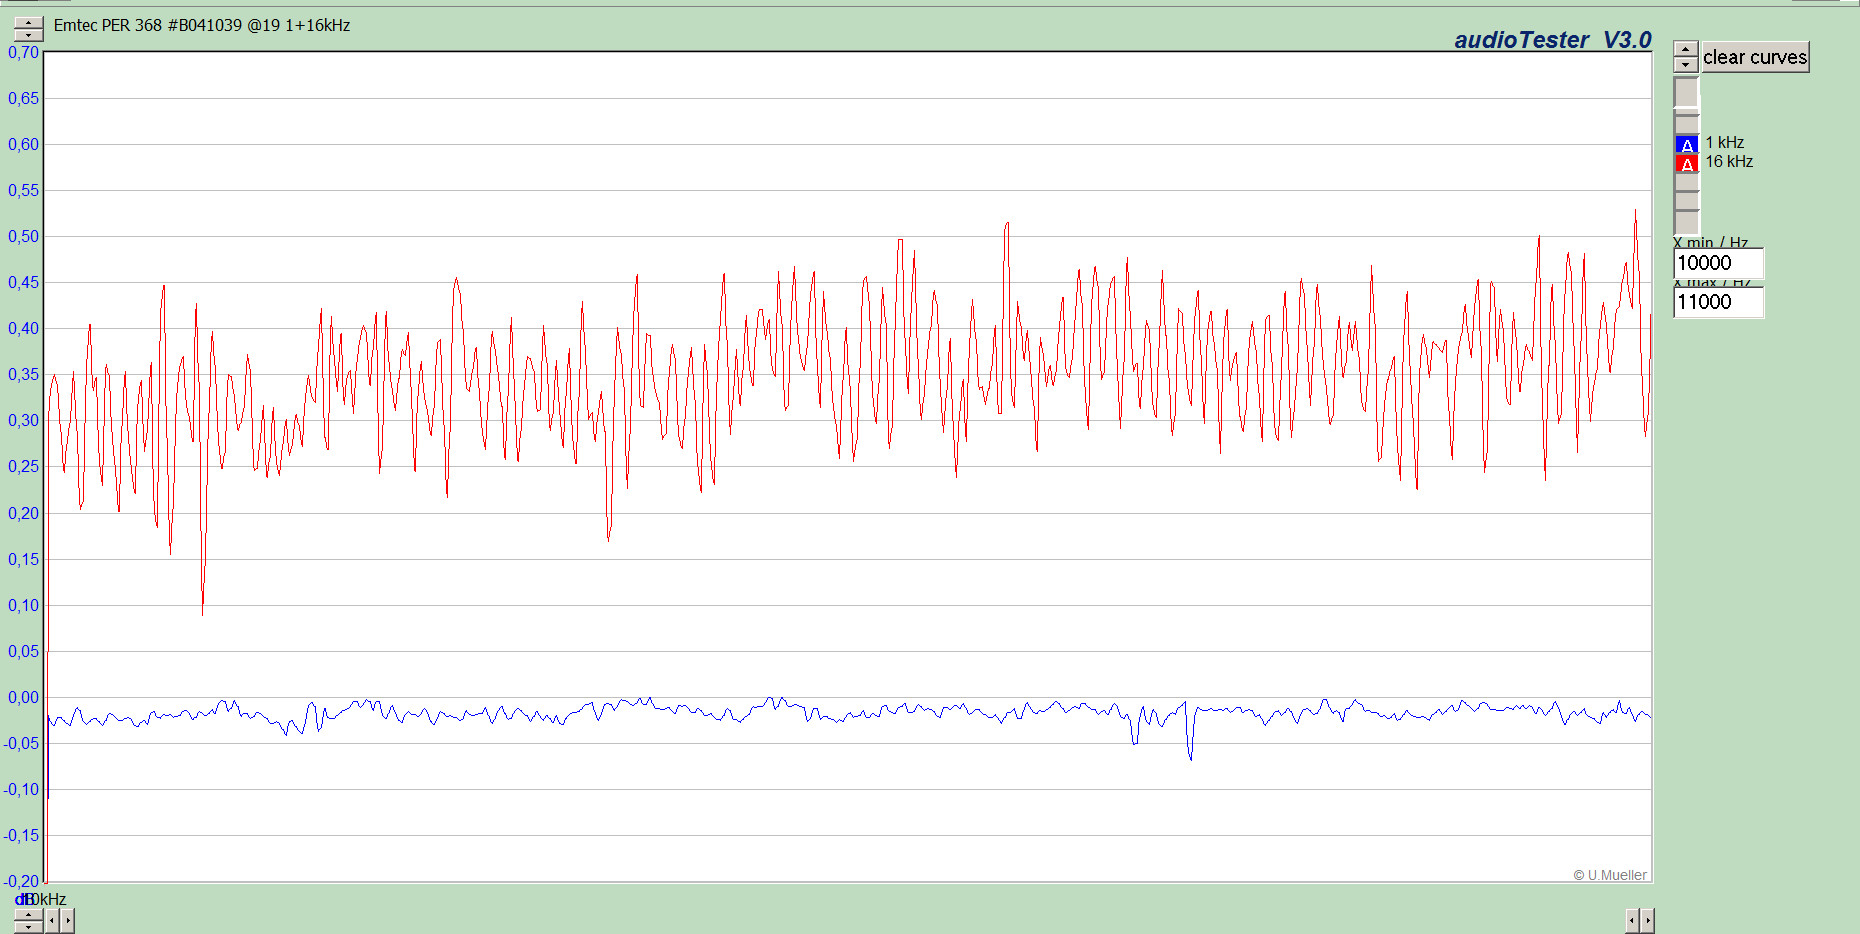Select the 1 kHz curve label

(x=1725, y=142)
